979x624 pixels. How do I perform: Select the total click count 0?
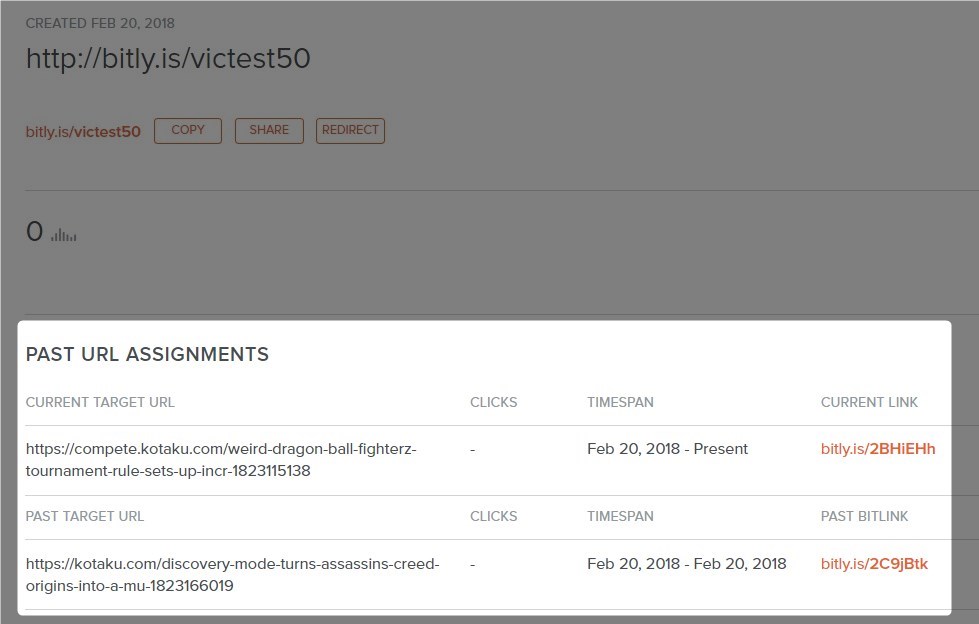34,232
